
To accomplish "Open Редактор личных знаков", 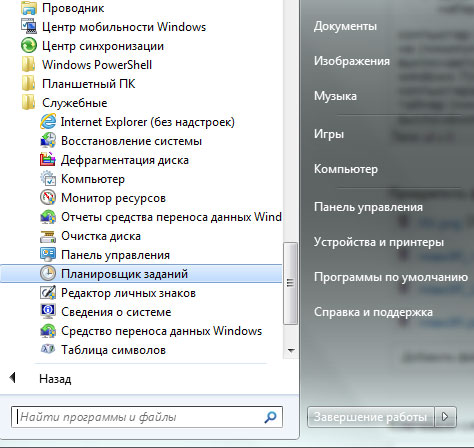I will tap(128, 293).
